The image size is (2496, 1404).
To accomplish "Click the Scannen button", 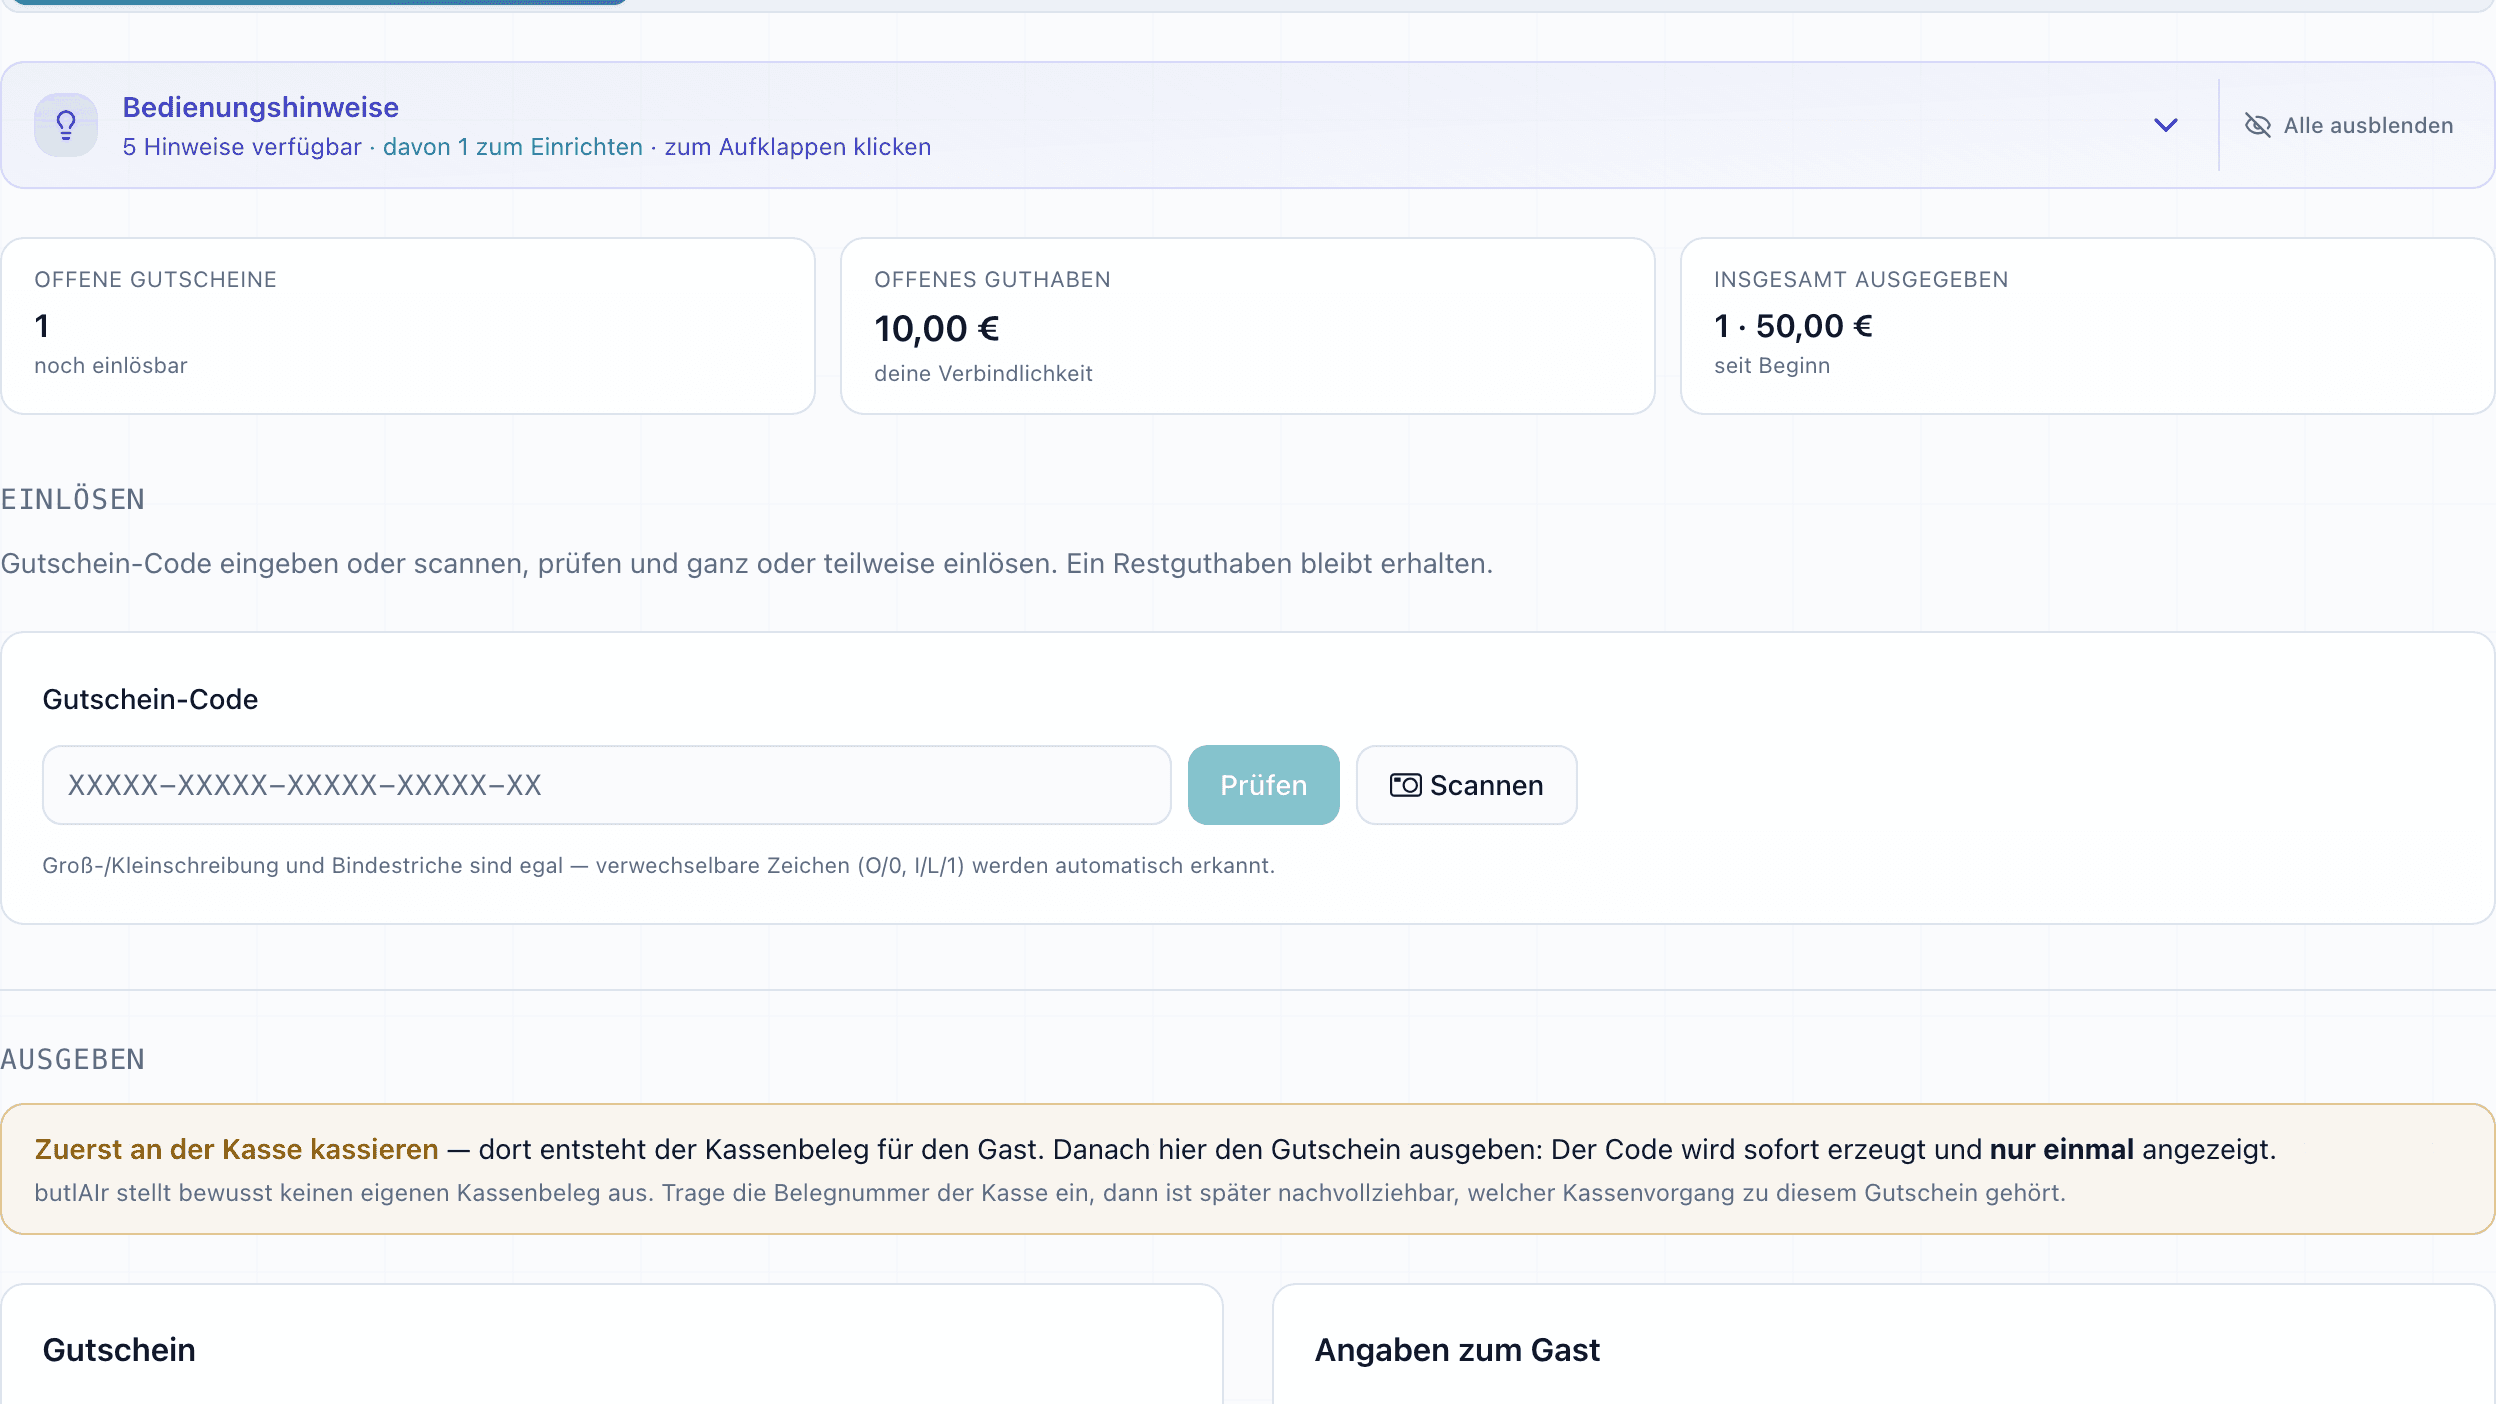I will click(1466, 785).
